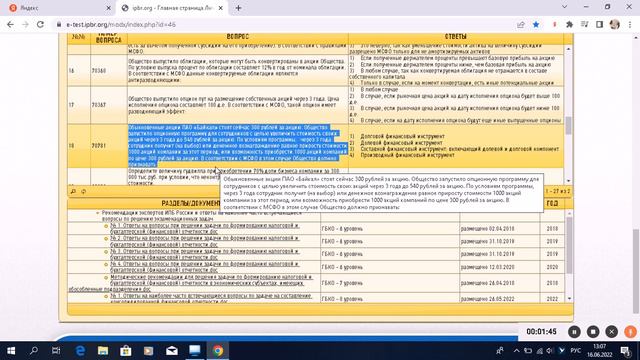Select the ipbr.org Главная страница tab
The width and height of the screenshot is (640, 360).
tap(171, 8)
